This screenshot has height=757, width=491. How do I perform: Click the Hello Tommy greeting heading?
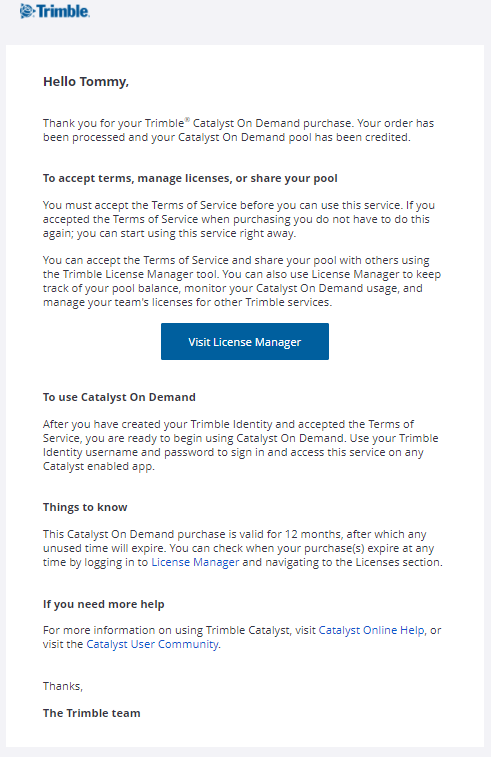(86, 82)
